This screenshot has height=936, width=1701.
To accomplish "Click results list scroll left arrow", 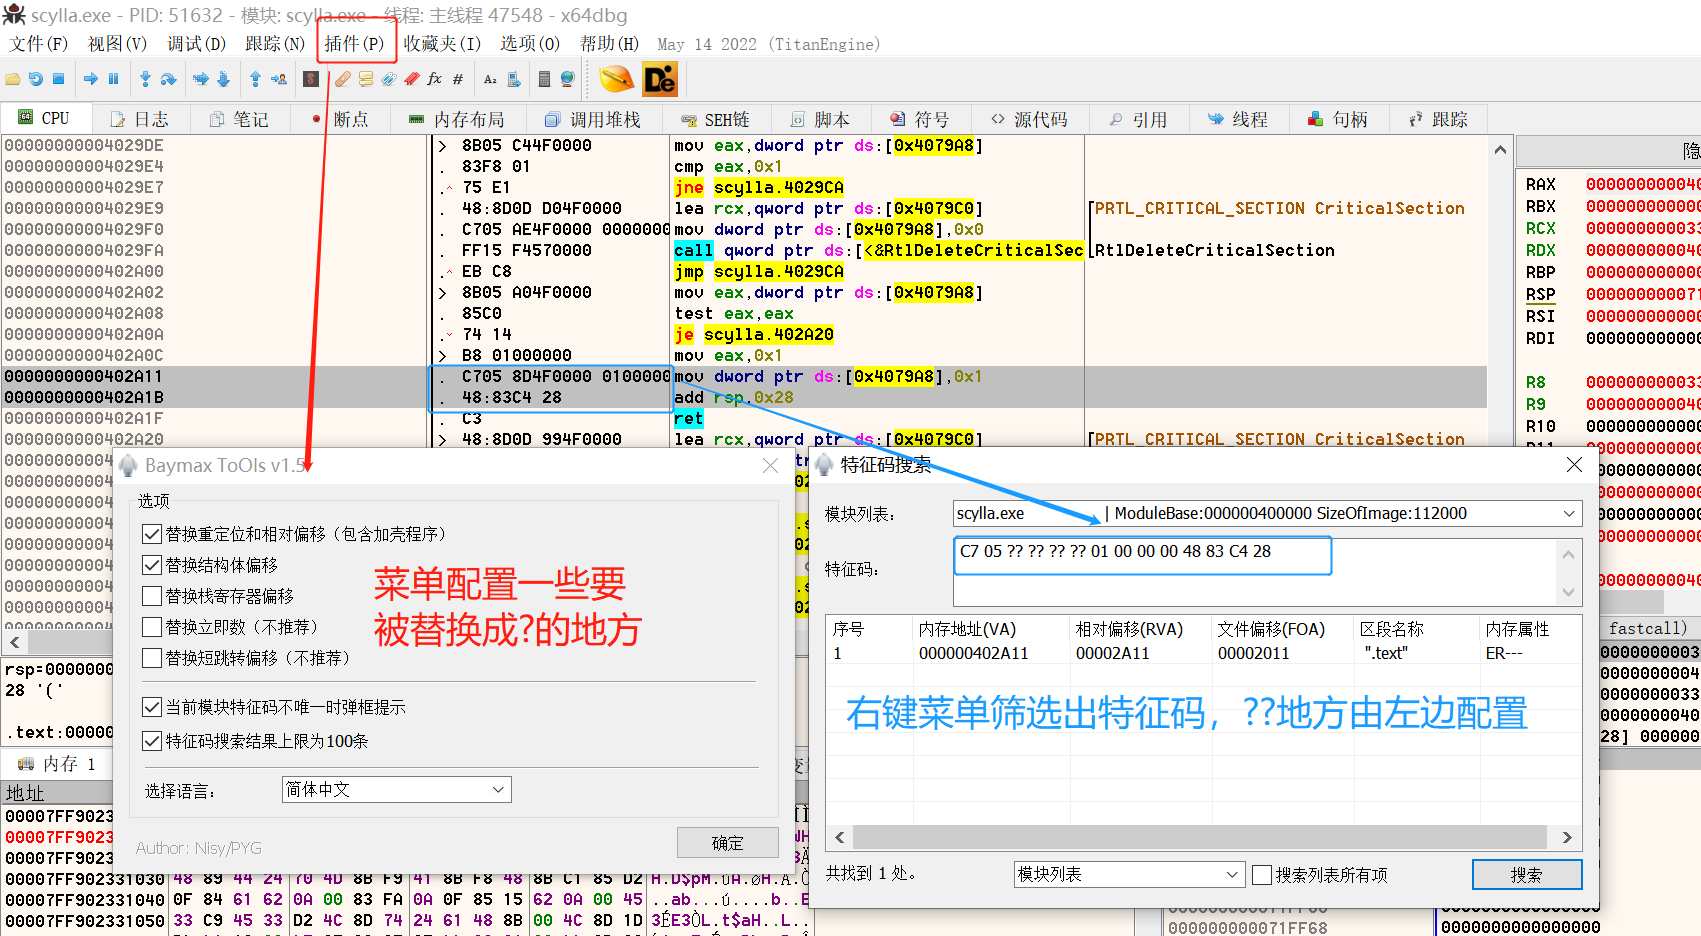I will (840, 837).
